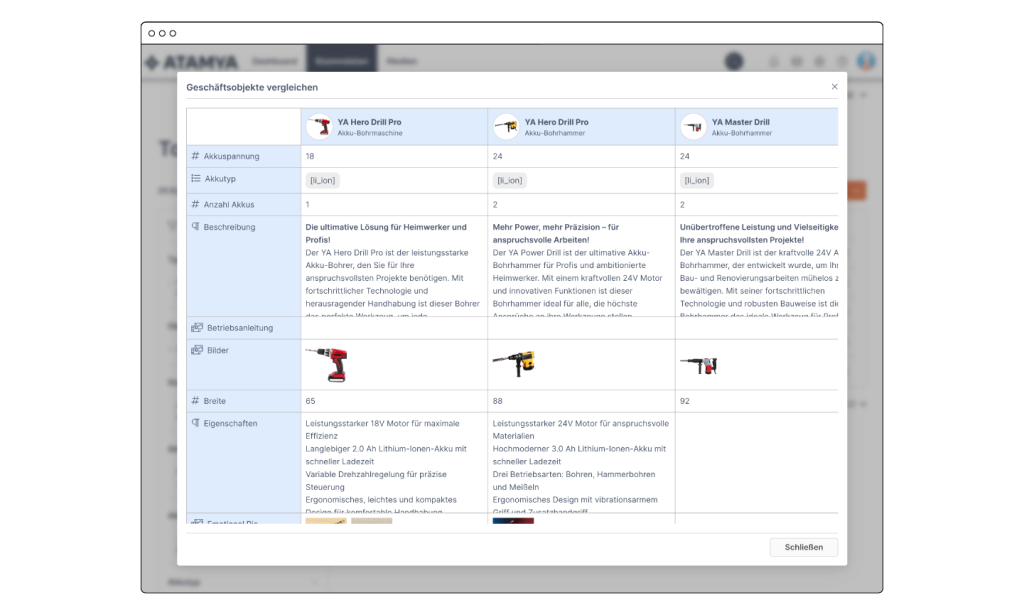
Task: Select the Akkuspannung row label
Action: point(231,156)
